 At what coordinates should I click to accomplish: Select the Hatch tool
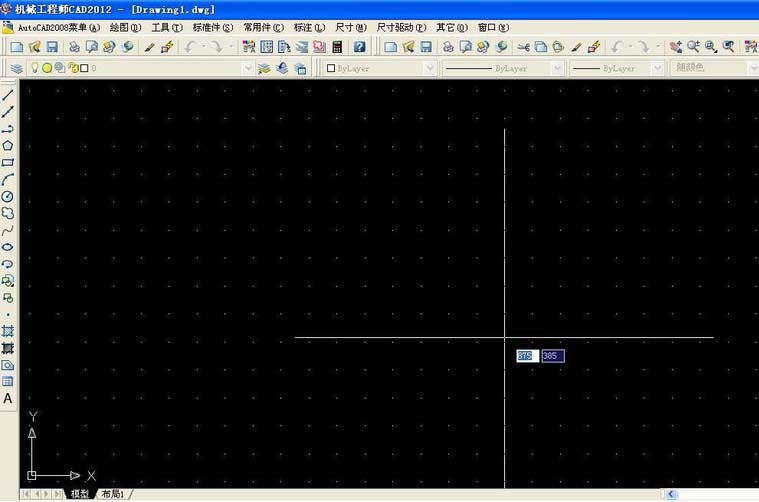click(8, 332)
